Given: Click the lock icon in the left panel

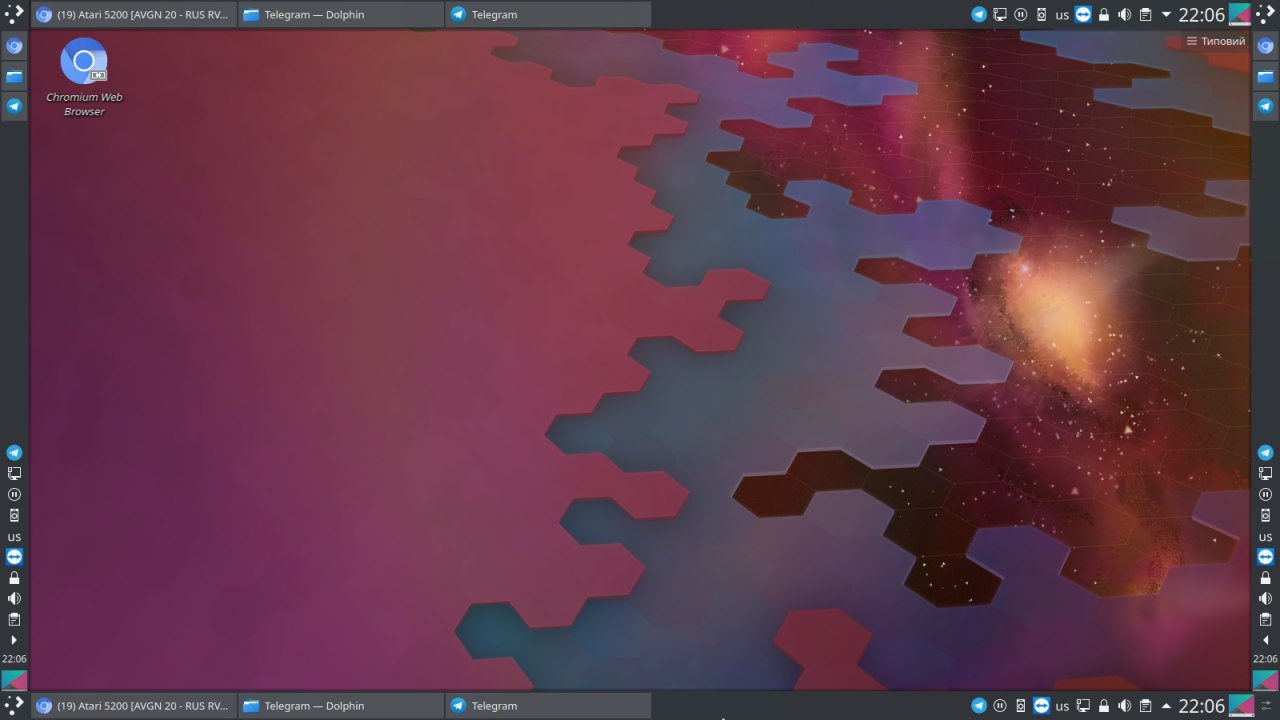Looking at the screenshot, I should [14, 578].
